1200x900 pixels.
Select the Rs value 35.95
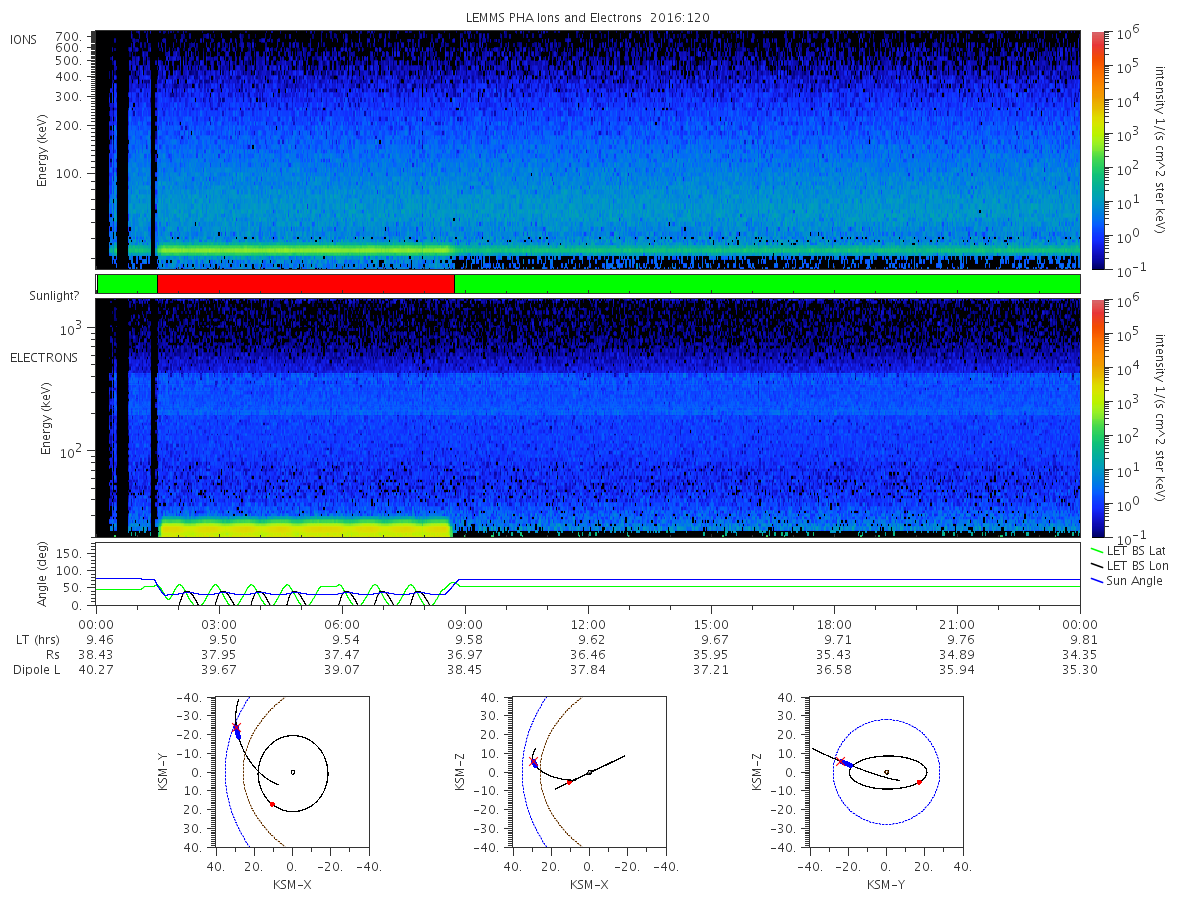[x=710, y=654]
